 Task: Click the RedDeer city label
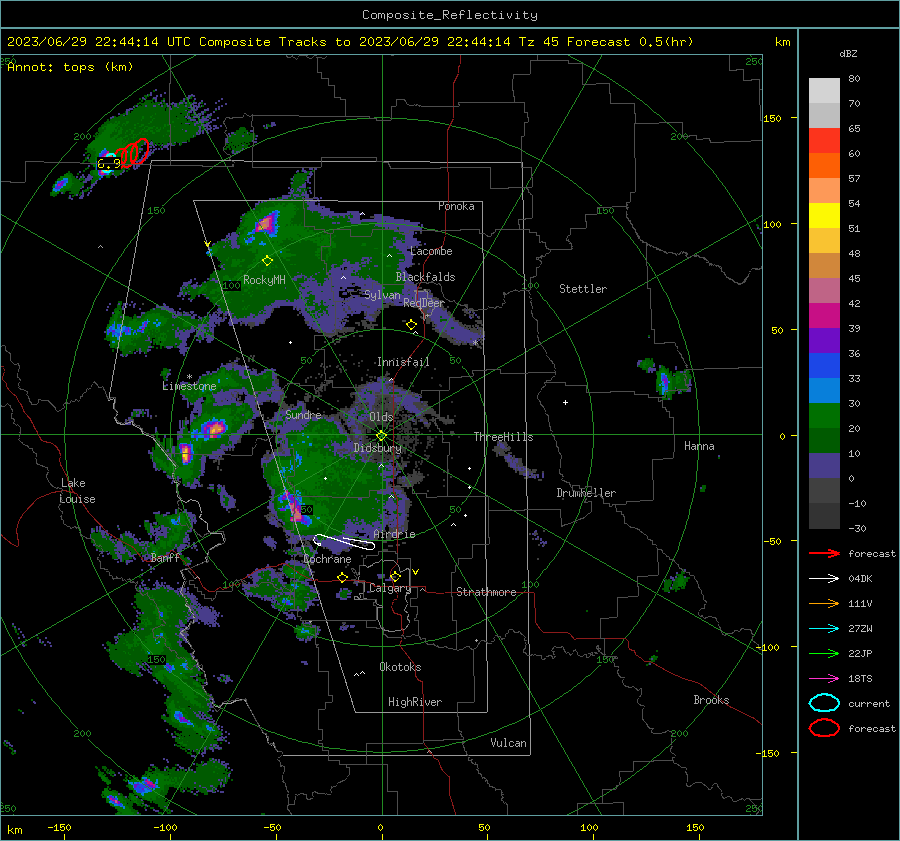coord(424,303)
